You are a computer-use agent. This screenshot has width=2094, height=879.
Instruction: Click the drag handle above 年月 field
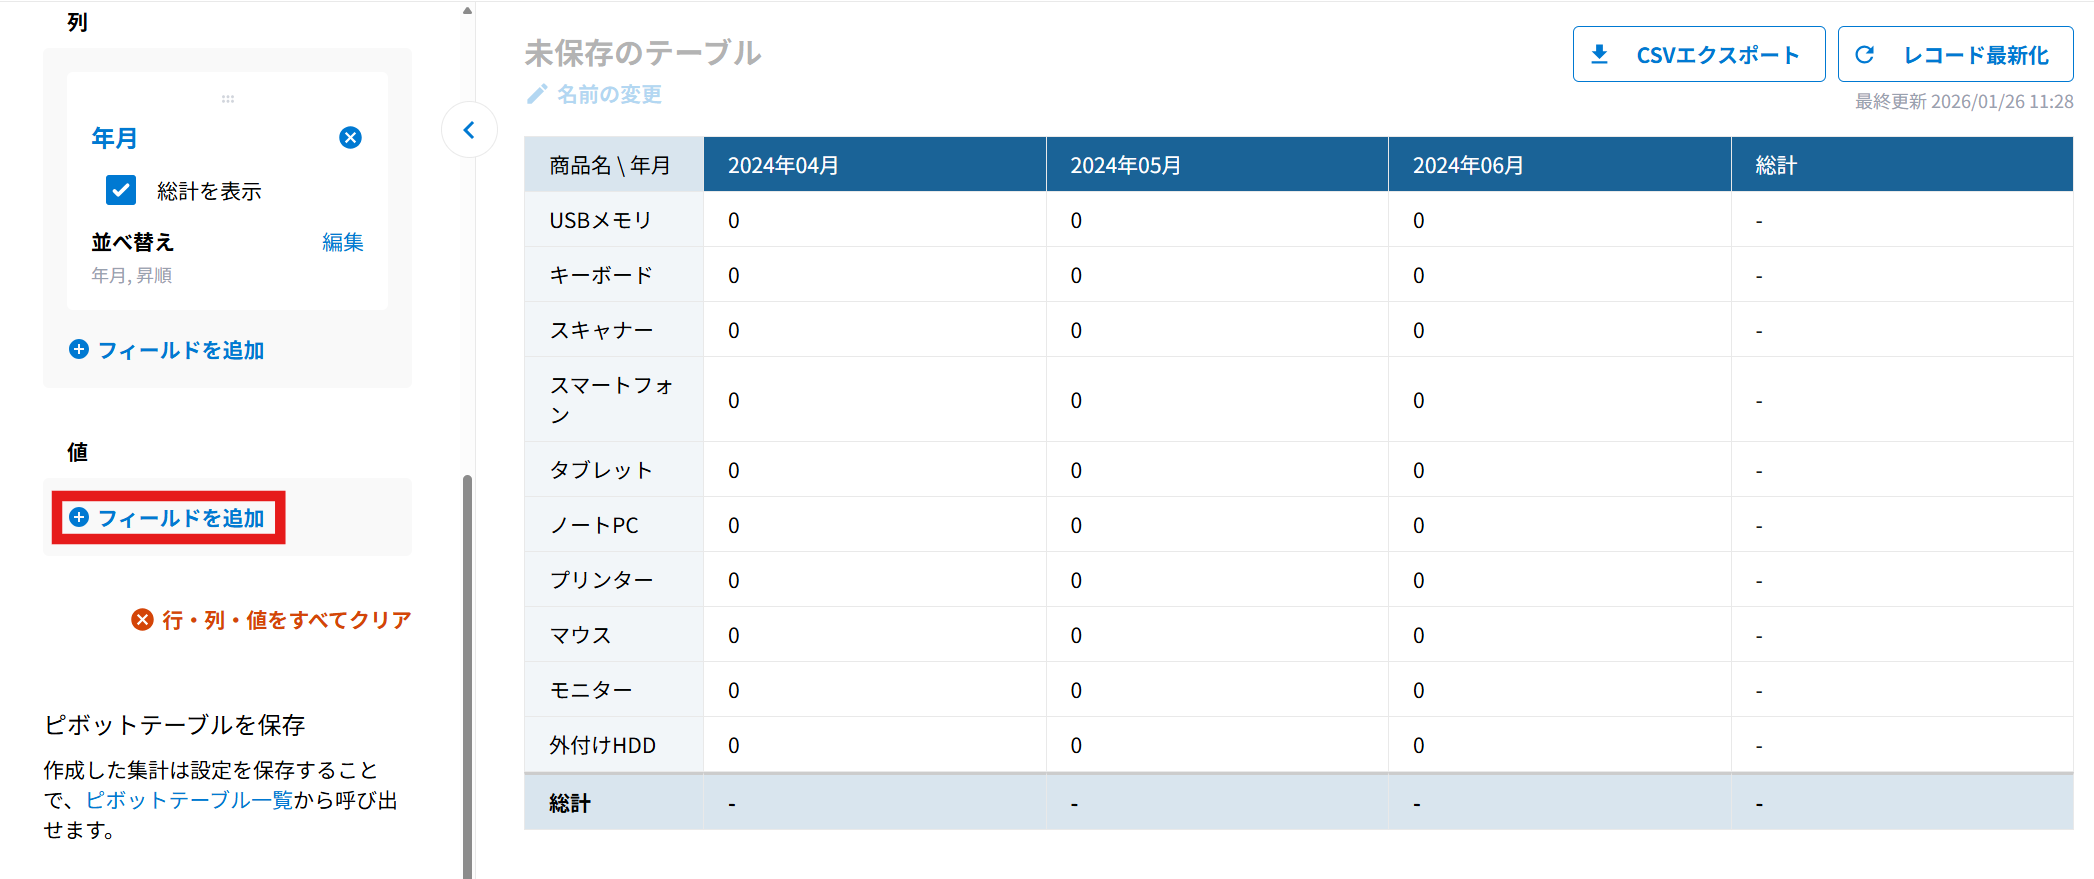click(228, 99)
